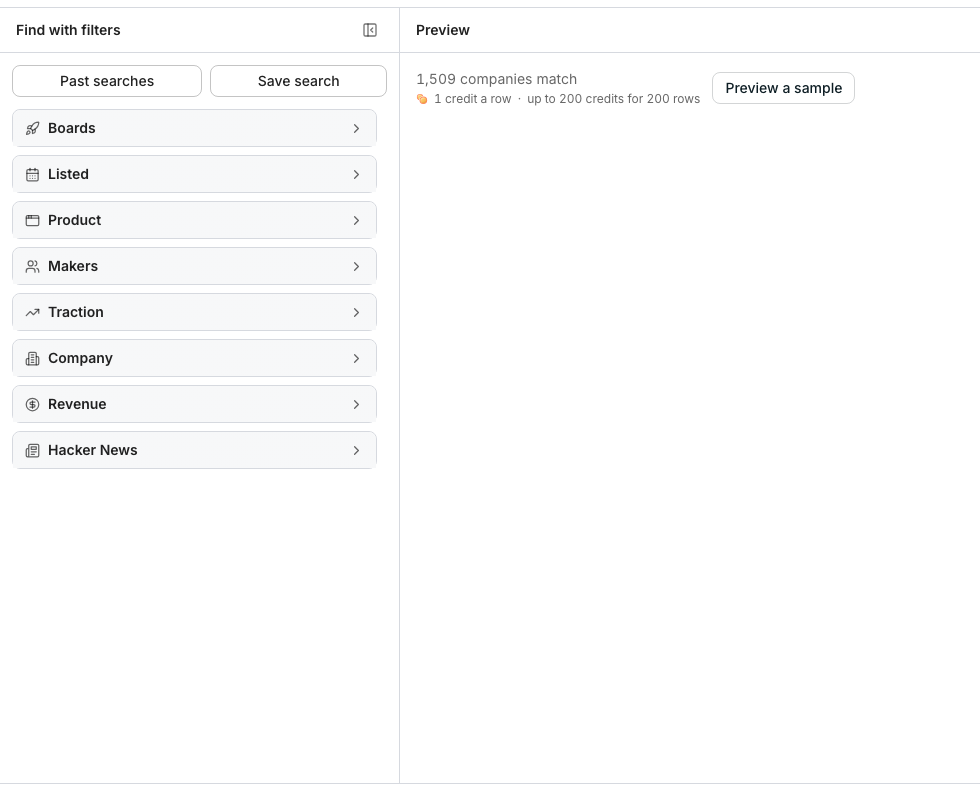Click the Boards filter label
This screenshot has width=980, height=790.
[x=72, y=128]
